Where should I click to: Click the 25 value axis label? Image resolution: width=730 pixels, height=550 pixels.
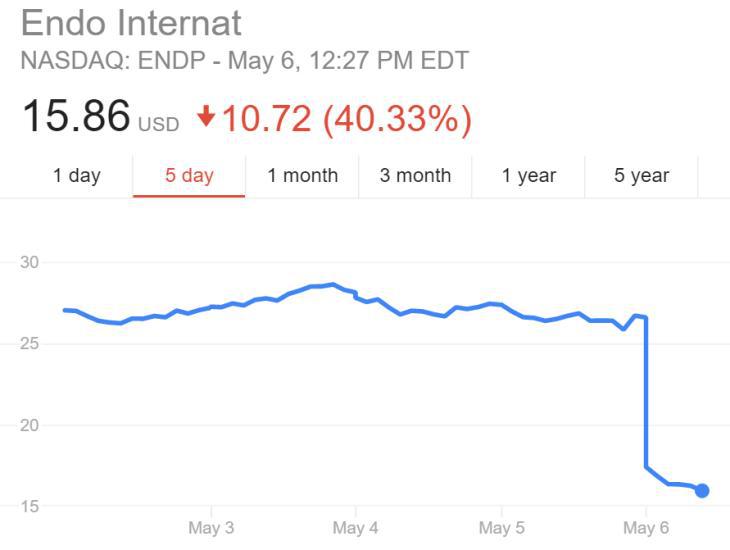28,343
